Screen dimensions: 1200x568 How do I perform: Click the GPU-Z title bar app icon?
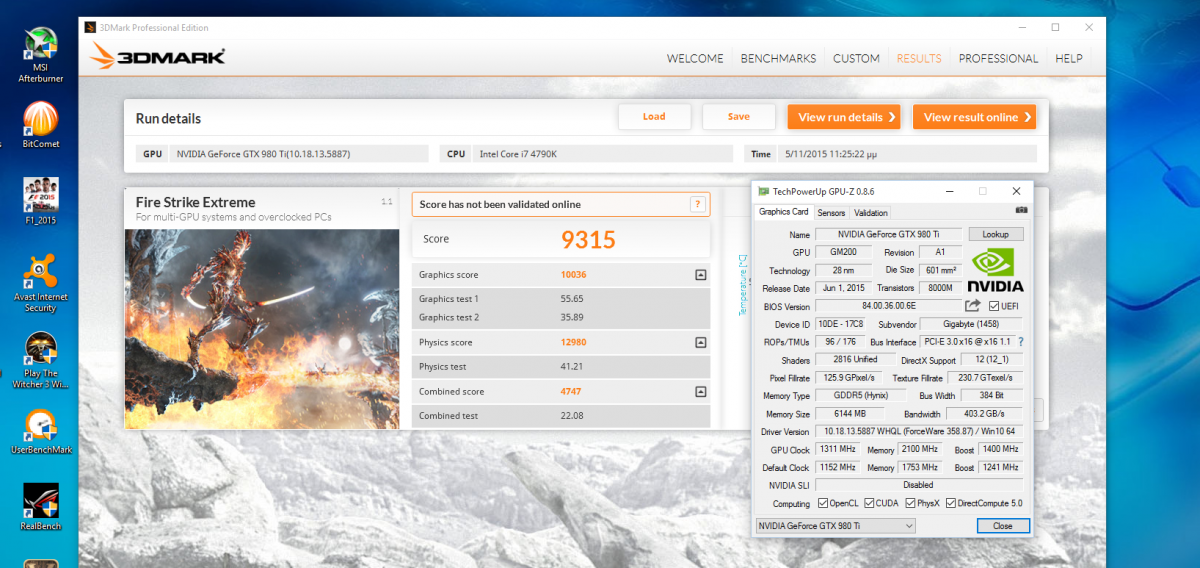click(x=763, y=191)
